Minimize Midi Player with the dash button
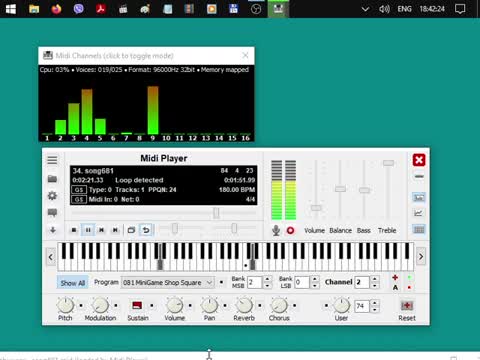Viewport: 480px width, 360px height. (x=419, y=176)
